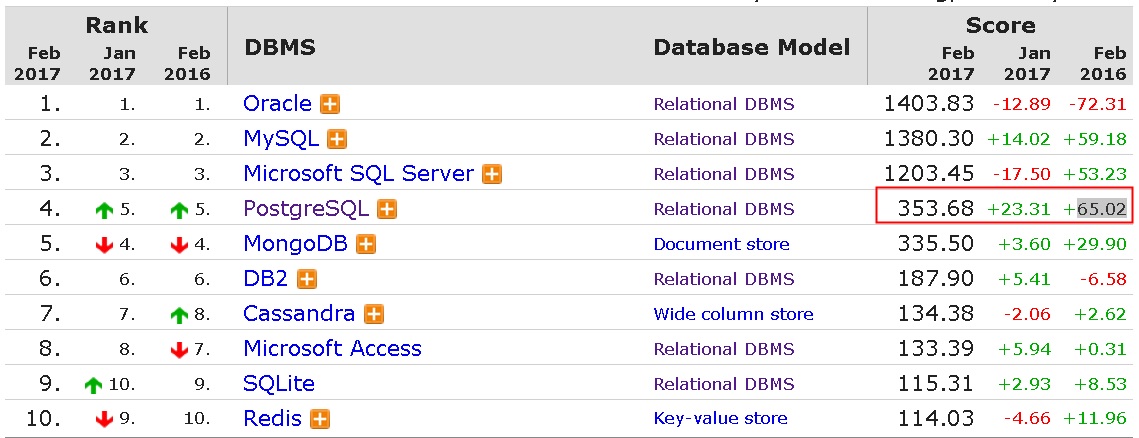
Task: Click the plus icon next to MongoDB
Action: (366, 244)
